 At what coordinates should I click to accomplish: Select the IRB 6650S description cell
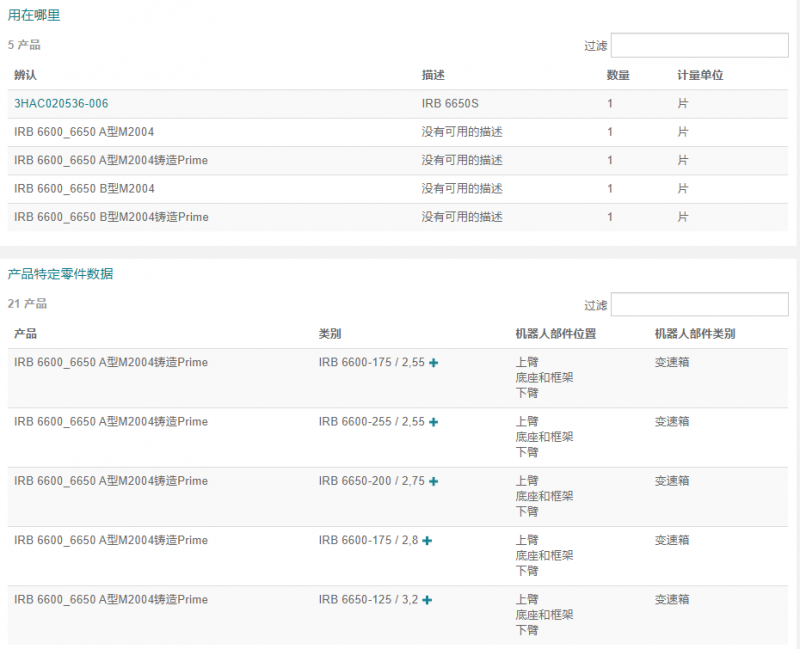coord(450,104)
